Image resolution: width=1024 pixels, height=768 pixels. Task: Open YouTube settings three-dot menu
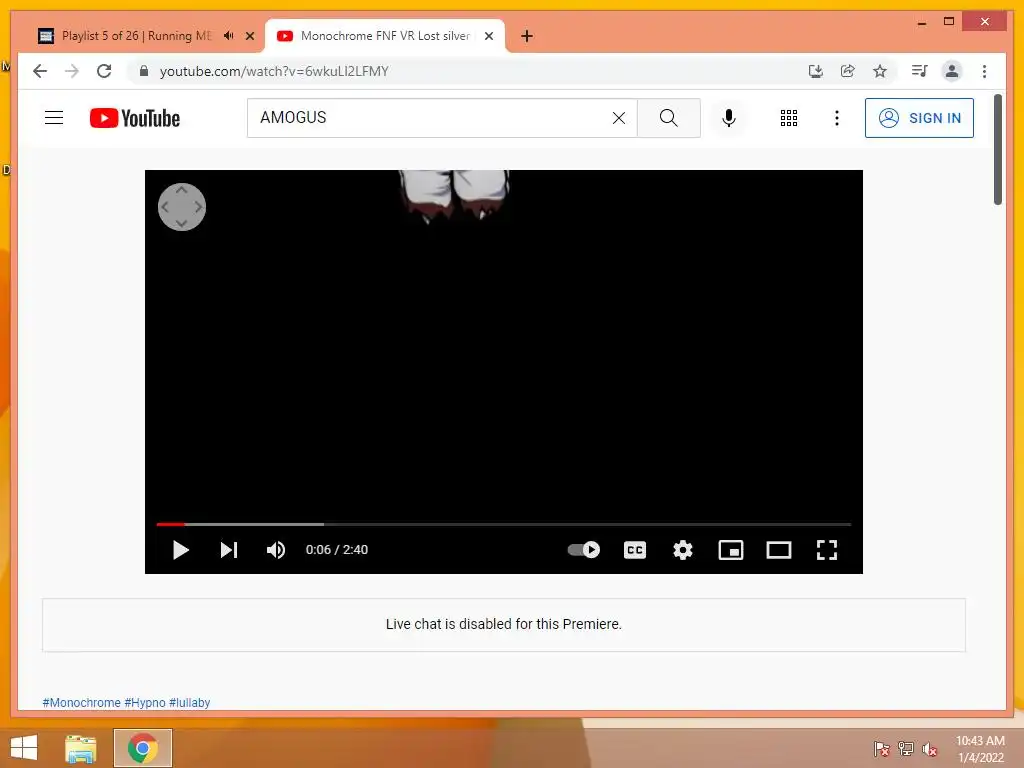point(837,118)
